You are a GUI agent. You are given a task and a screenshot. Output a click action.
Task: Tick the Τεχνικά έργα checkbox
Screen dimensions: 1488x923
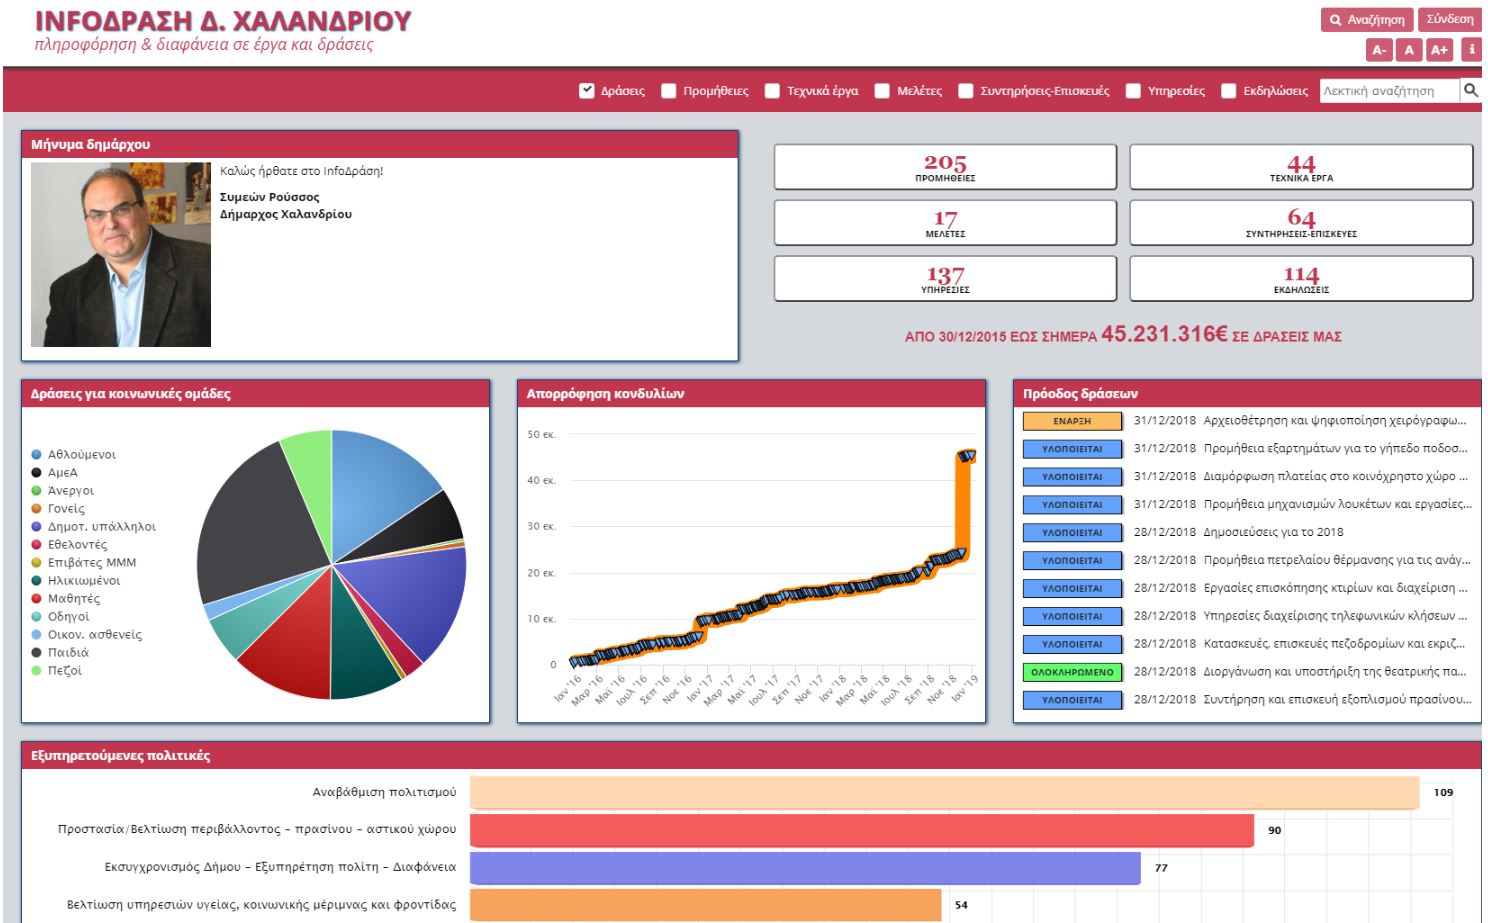pyautogui.click(x=772, y=91)
